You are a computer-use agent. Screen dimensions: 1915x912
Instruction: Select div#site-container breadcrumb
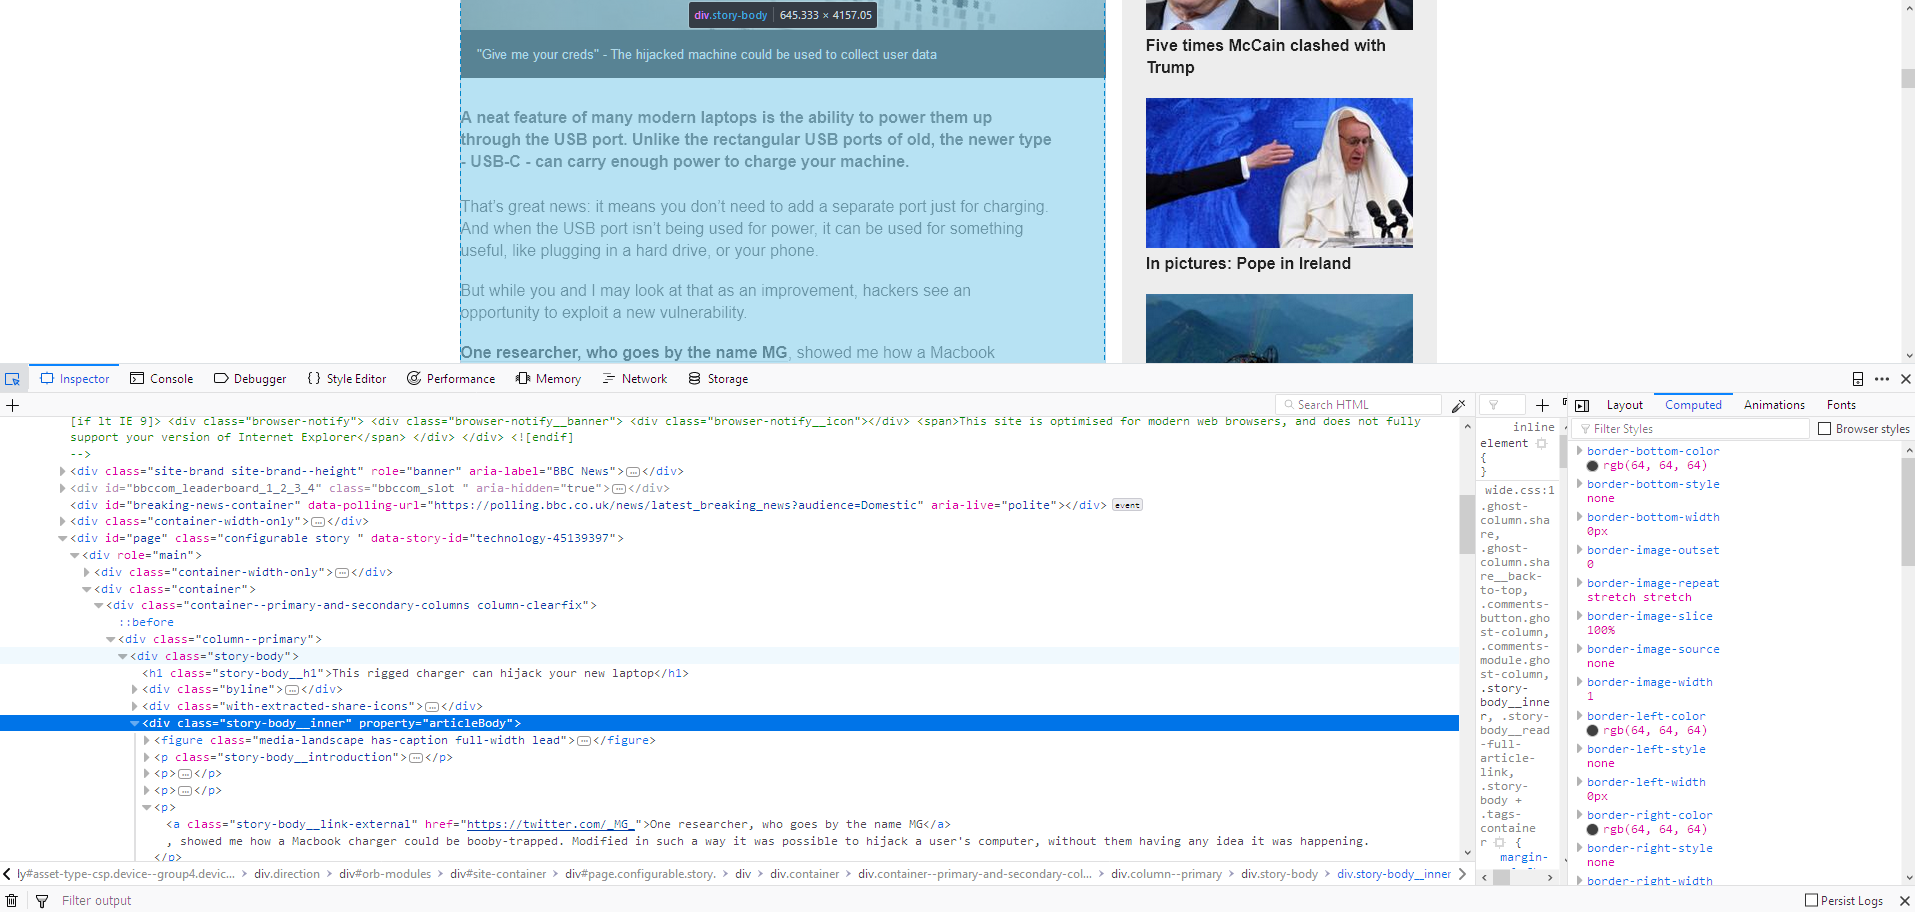498,874
